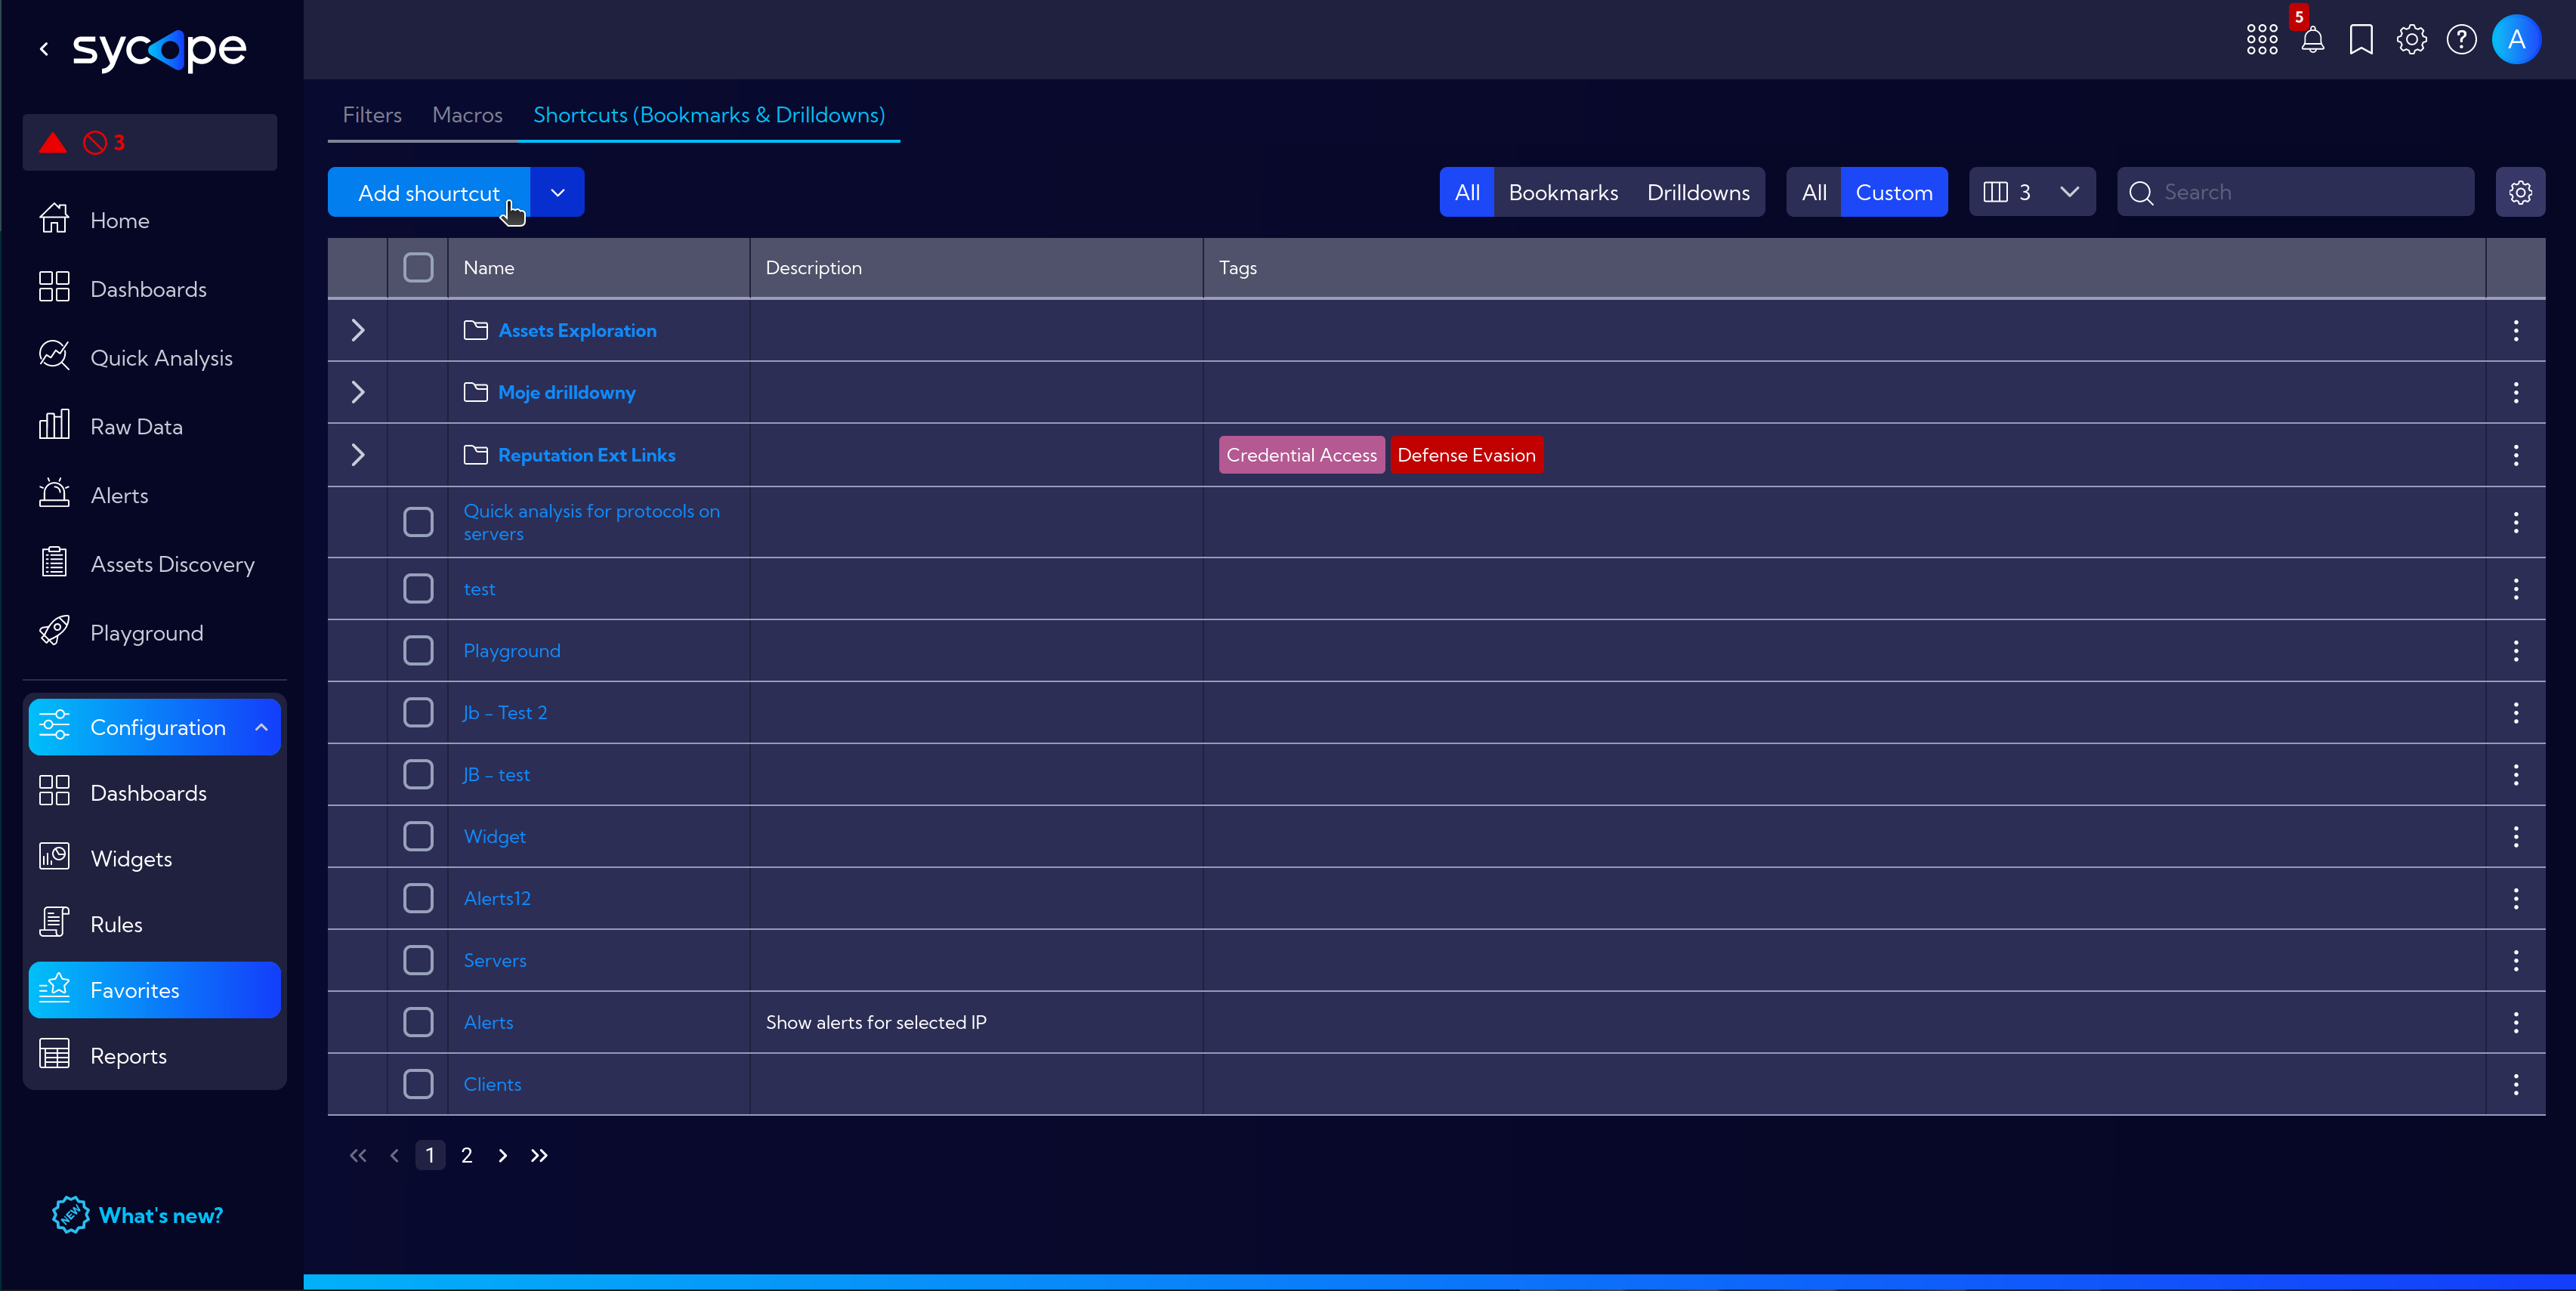Click the table settings gear icon top-right
This screenshot has width=2576, height=1291.
tap(2522, 193)
